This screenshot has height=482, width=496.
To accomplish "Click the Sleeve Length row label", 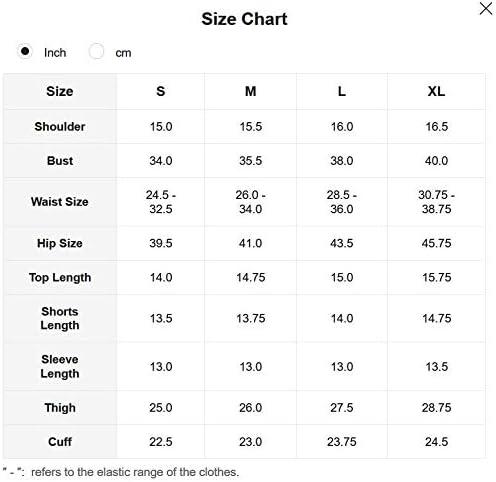I will 60,367.
